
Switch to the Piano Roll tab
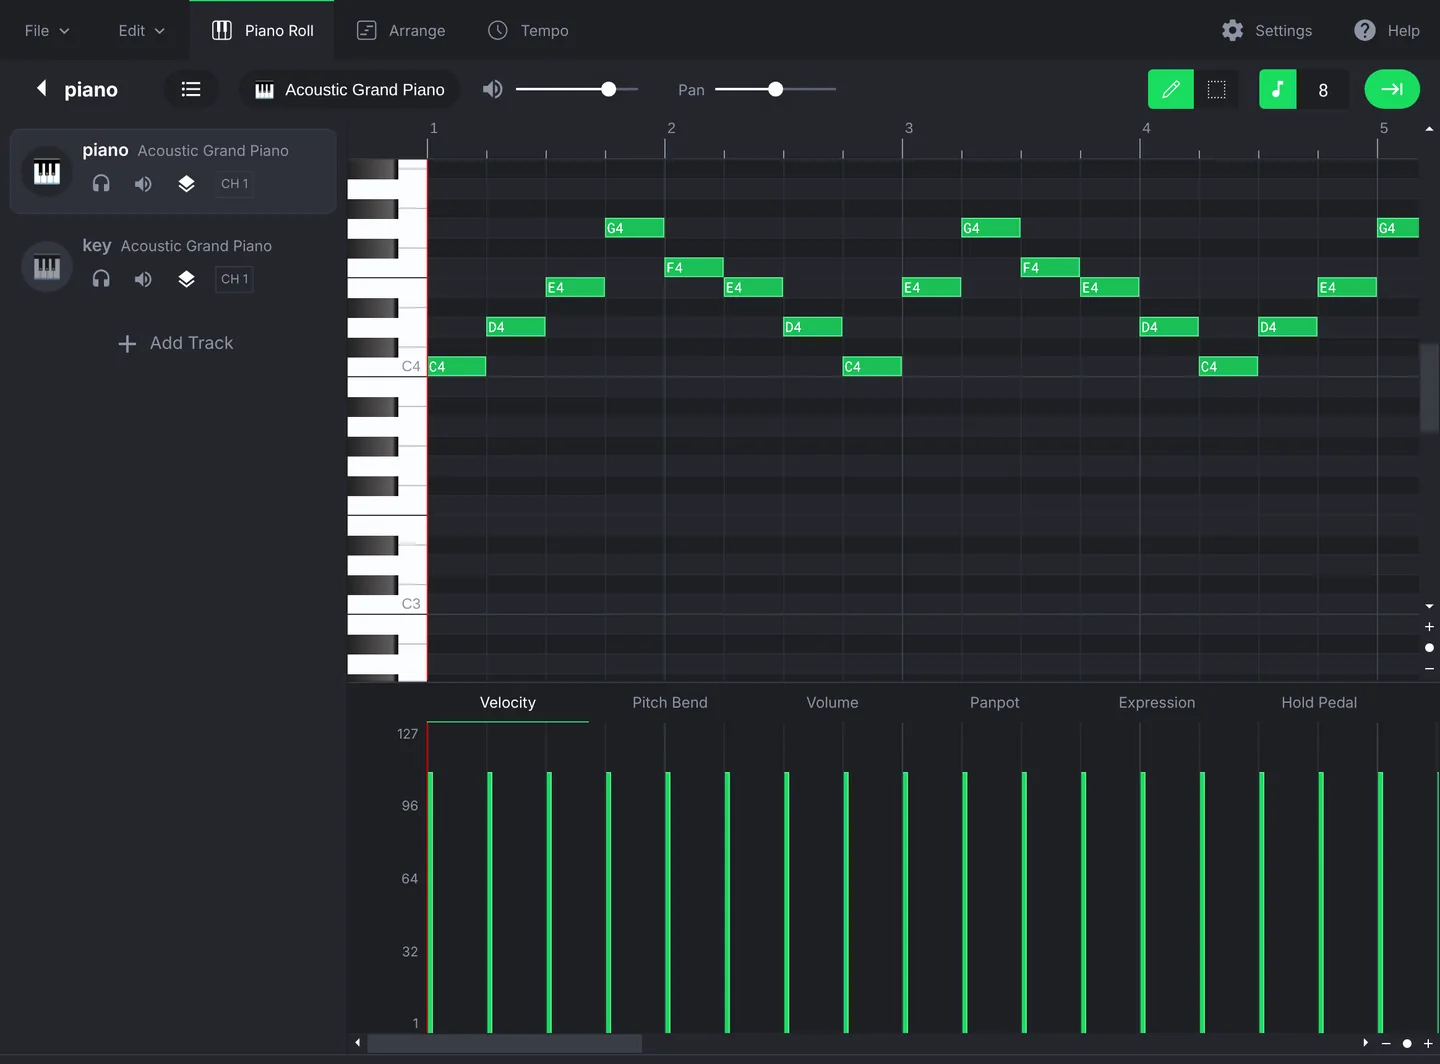tap(262, 30)
